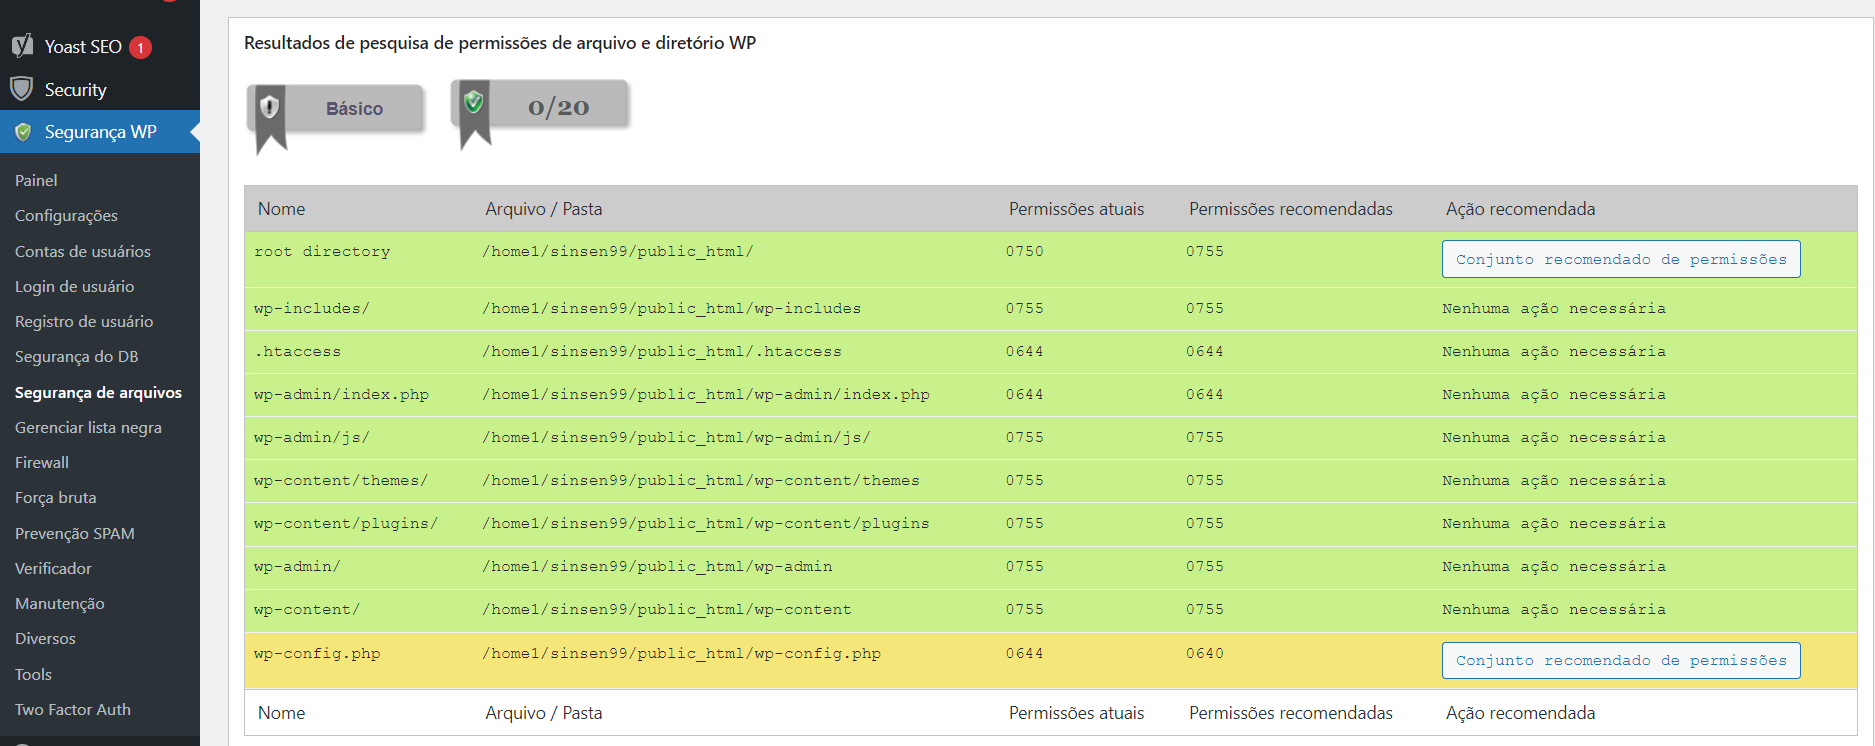Click the path ending in 'wp-admin/index.php'
This screenshot has height=746, width=1875.
[x=706, y=394]
